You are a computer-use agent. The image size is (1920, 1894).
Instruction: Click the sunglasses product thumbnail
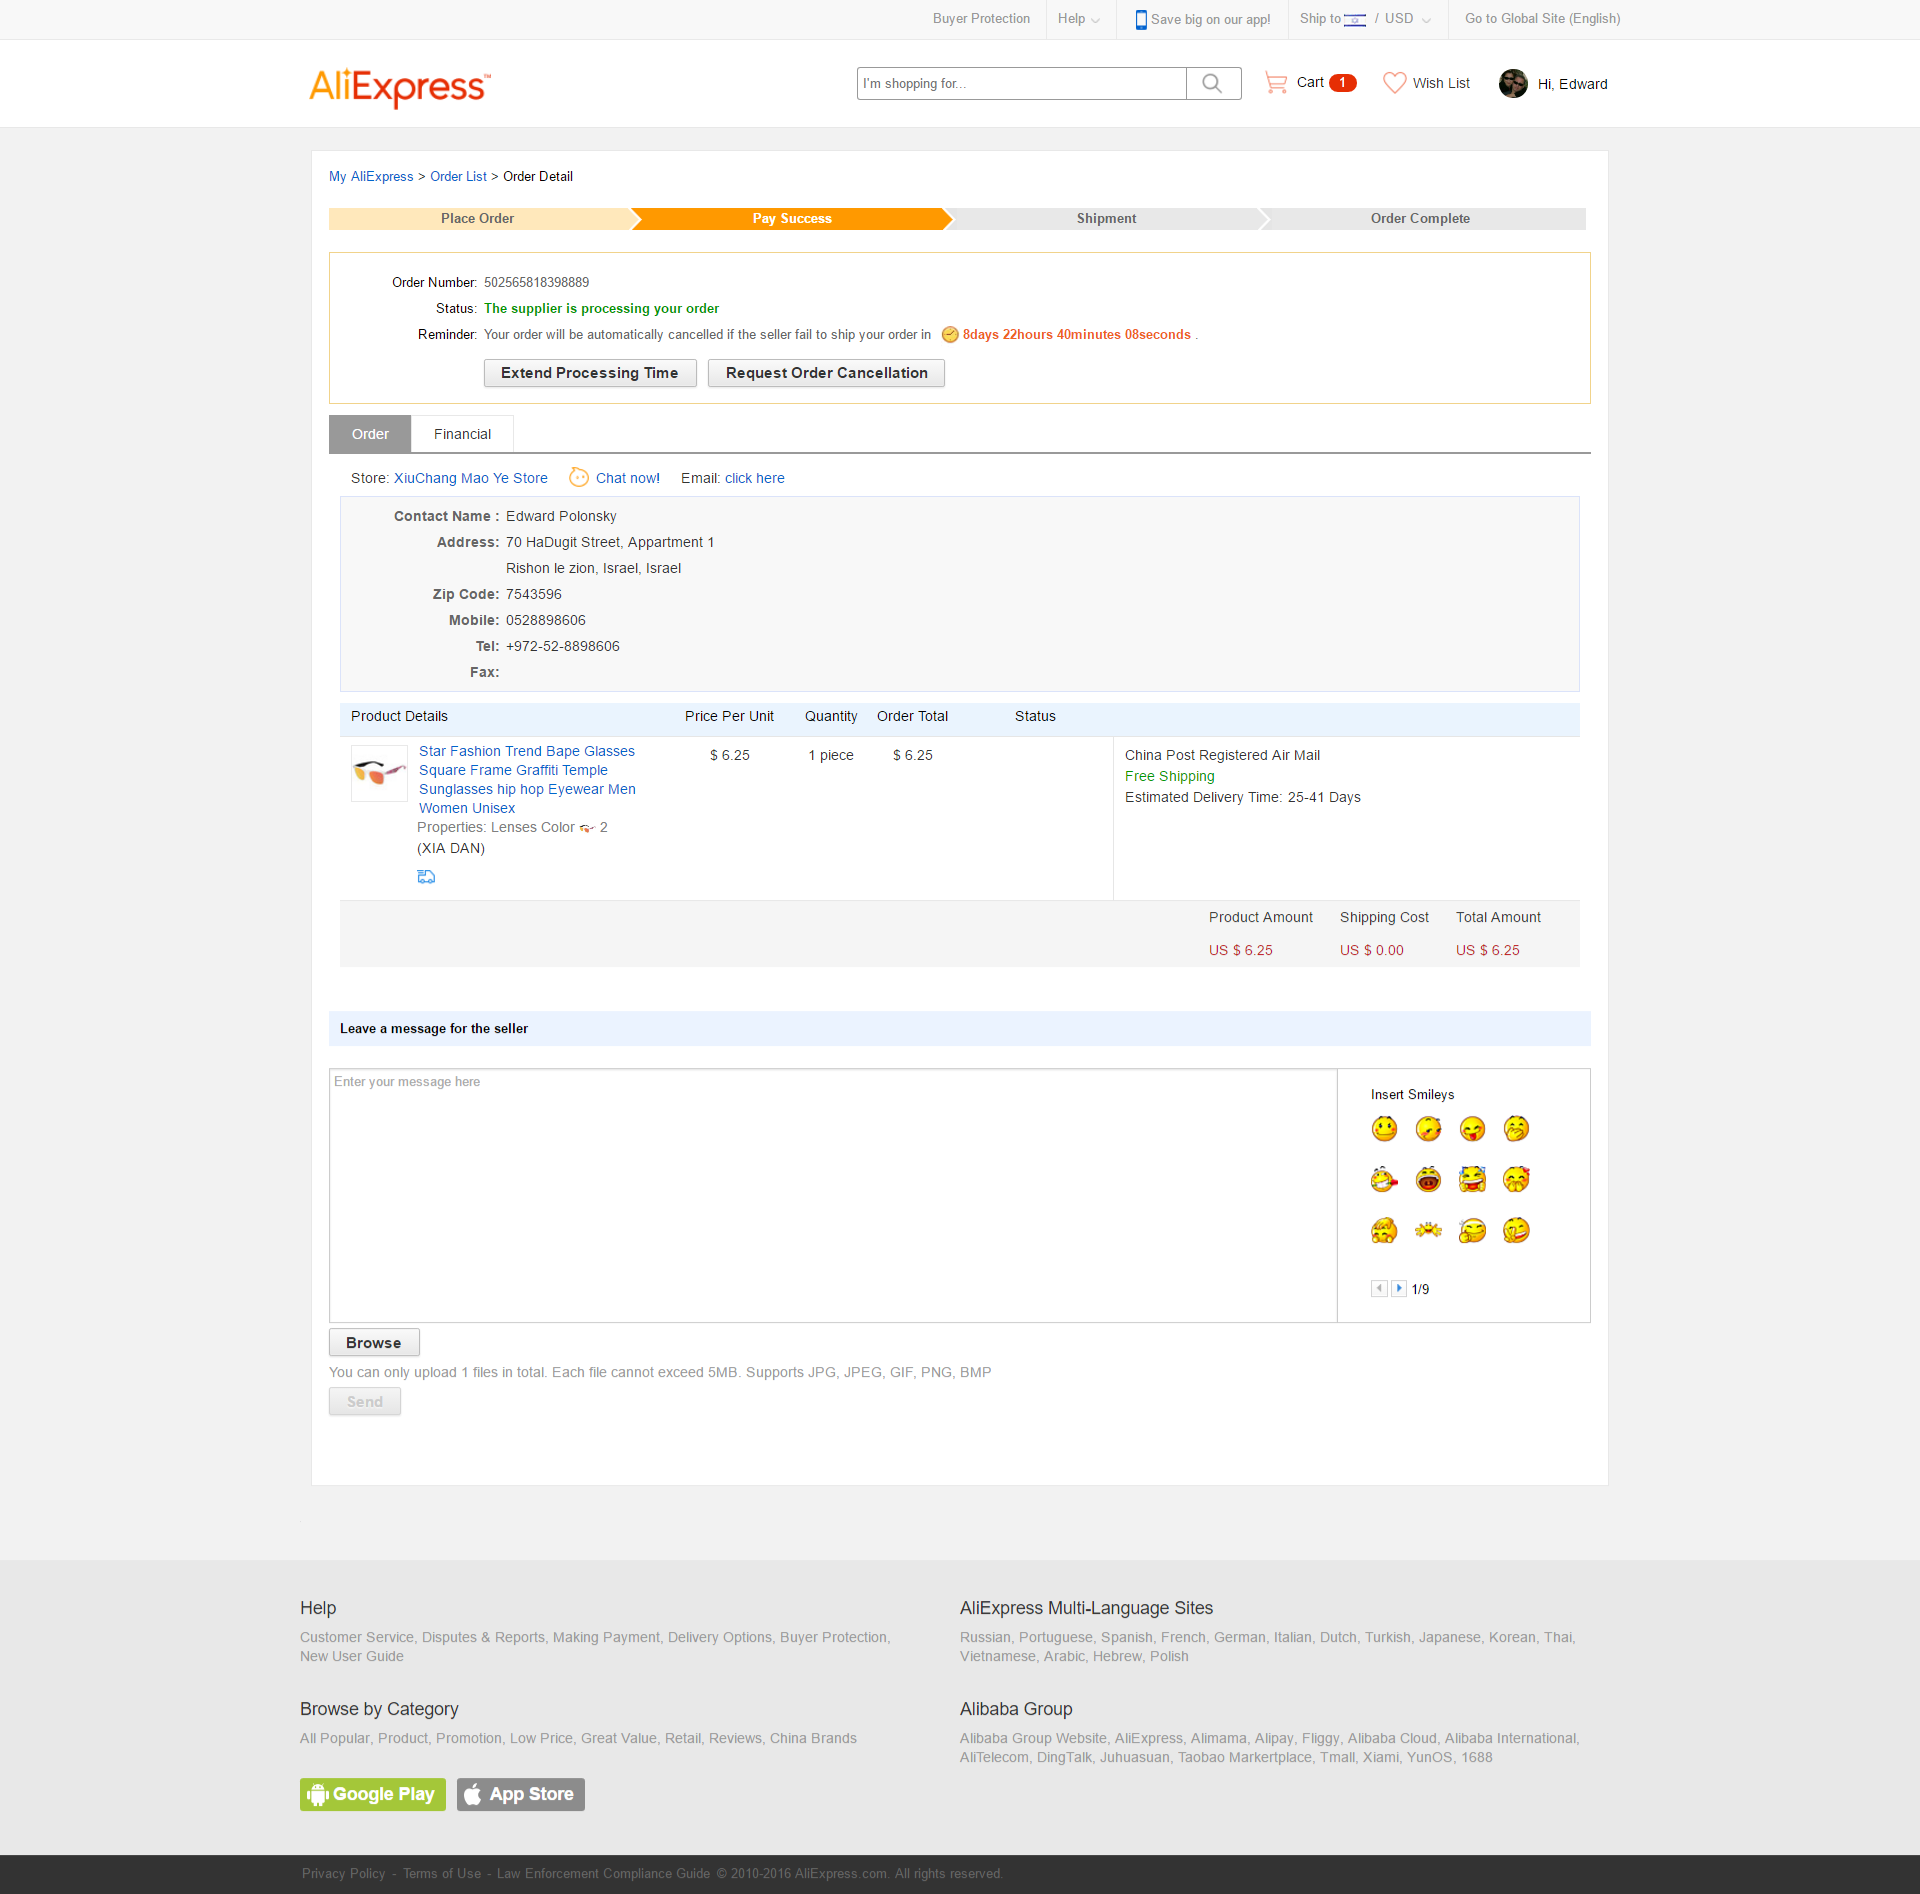[379, 773]
